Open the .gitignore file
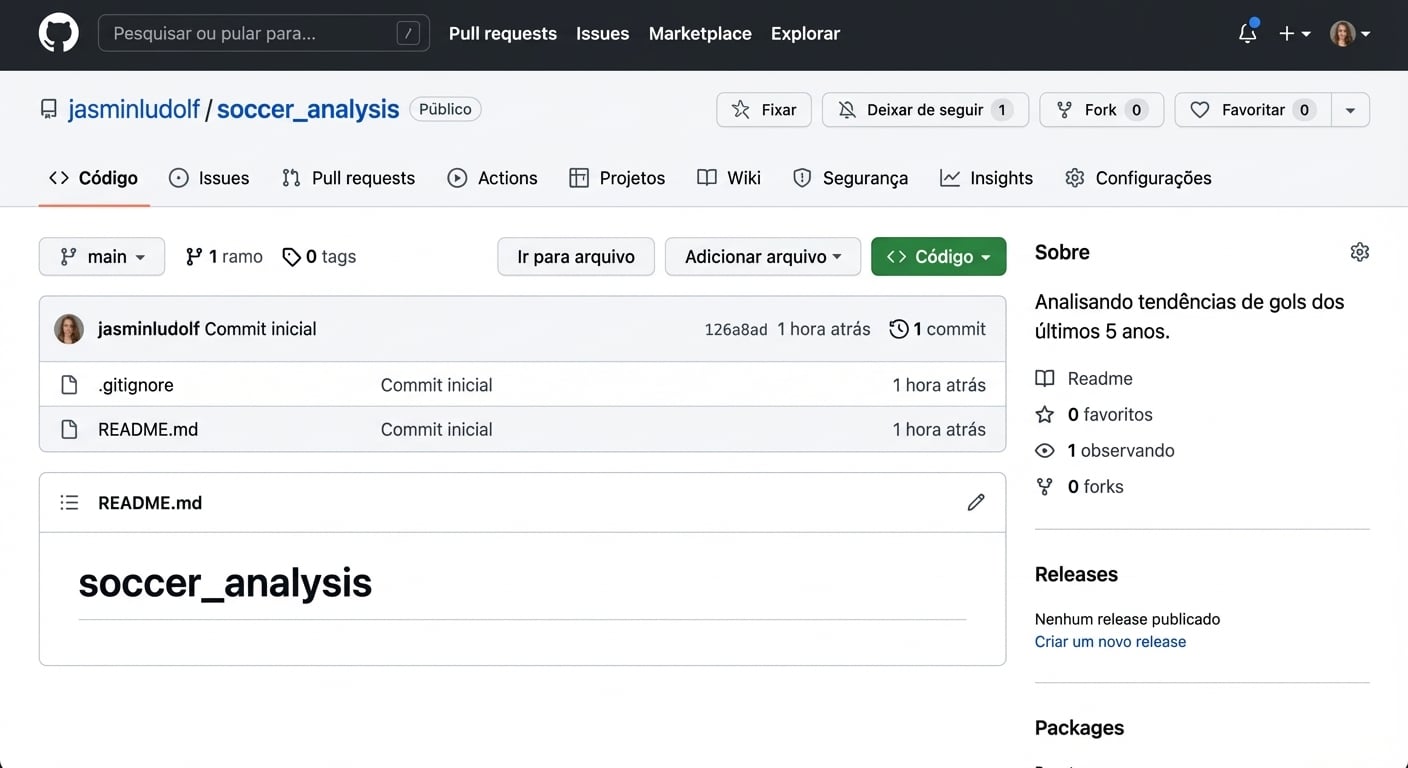This screenshot has width=1408, height=768. 136,385
